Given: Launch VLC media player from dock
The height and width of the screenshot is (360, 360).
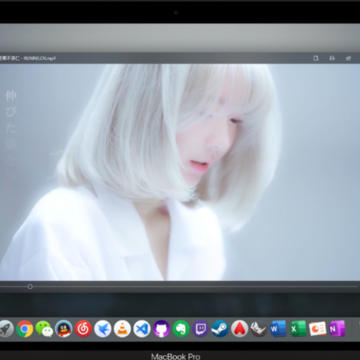Looking at the screenshot, I should (122, 329).
